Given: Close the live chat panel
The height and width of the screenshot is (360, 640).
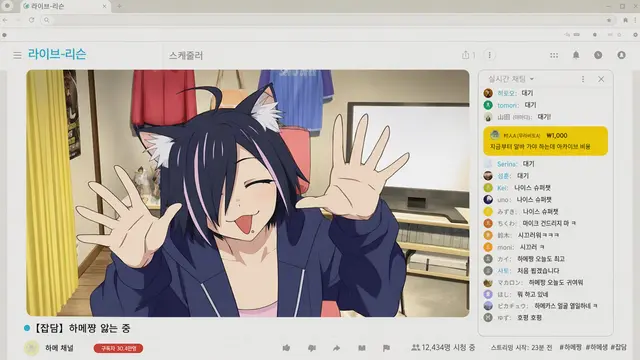Looking at the screenshot, I should coord(601,79).
